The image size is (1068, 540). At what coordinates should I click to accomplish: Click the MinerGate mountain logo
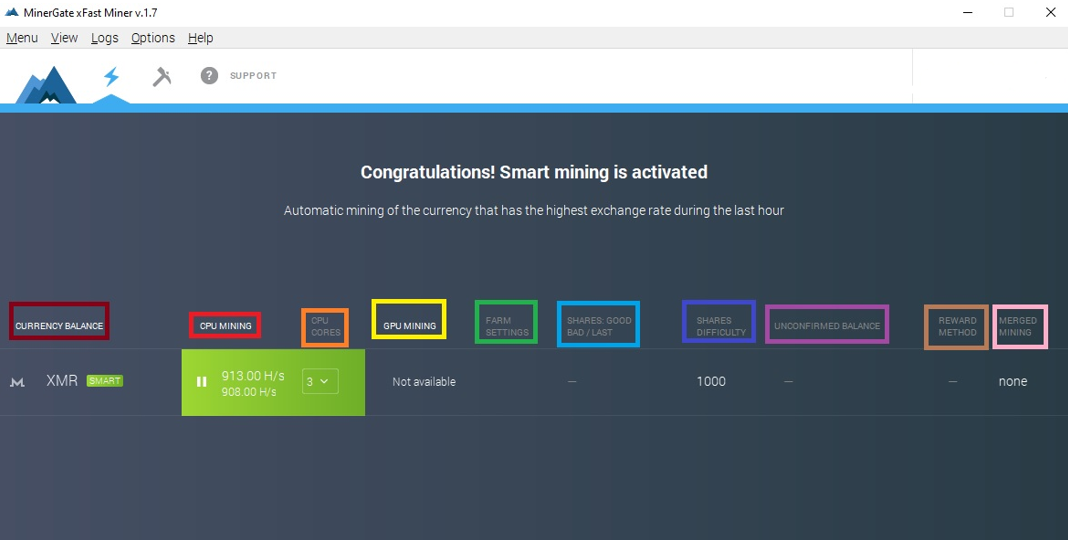tap(46, 84)
